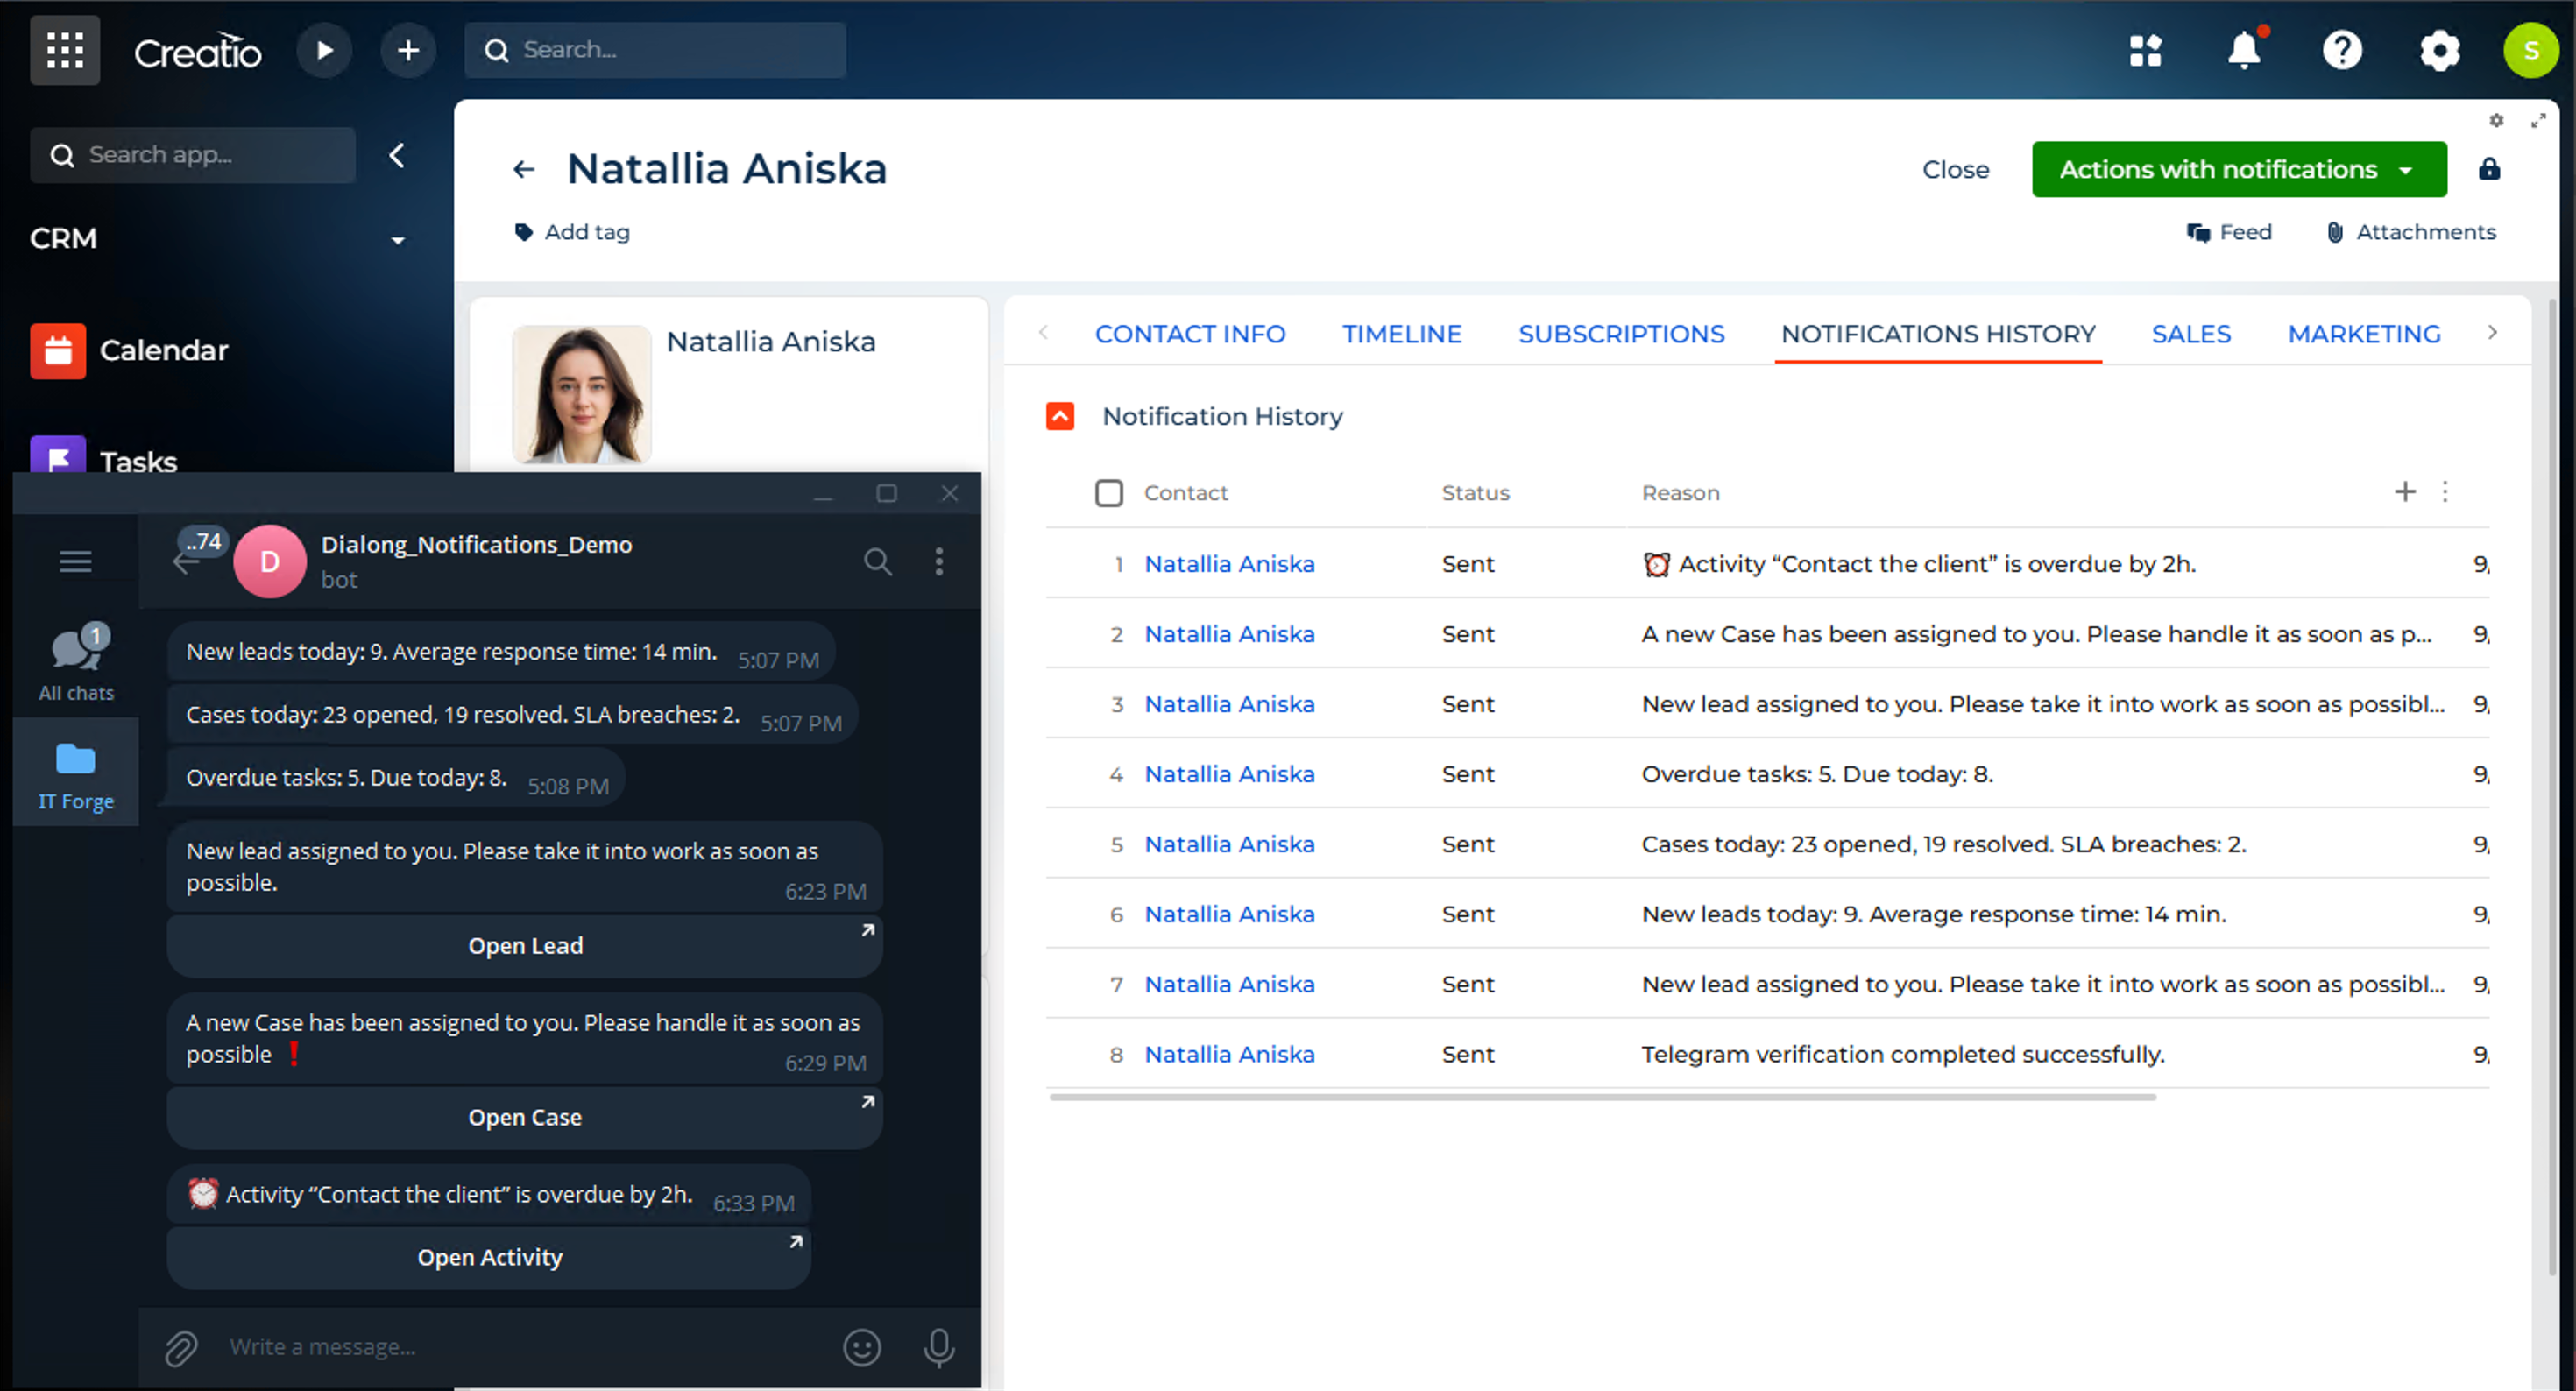Click the Open Lead button in chat
2576x1391 pixels.
(524, 945)
